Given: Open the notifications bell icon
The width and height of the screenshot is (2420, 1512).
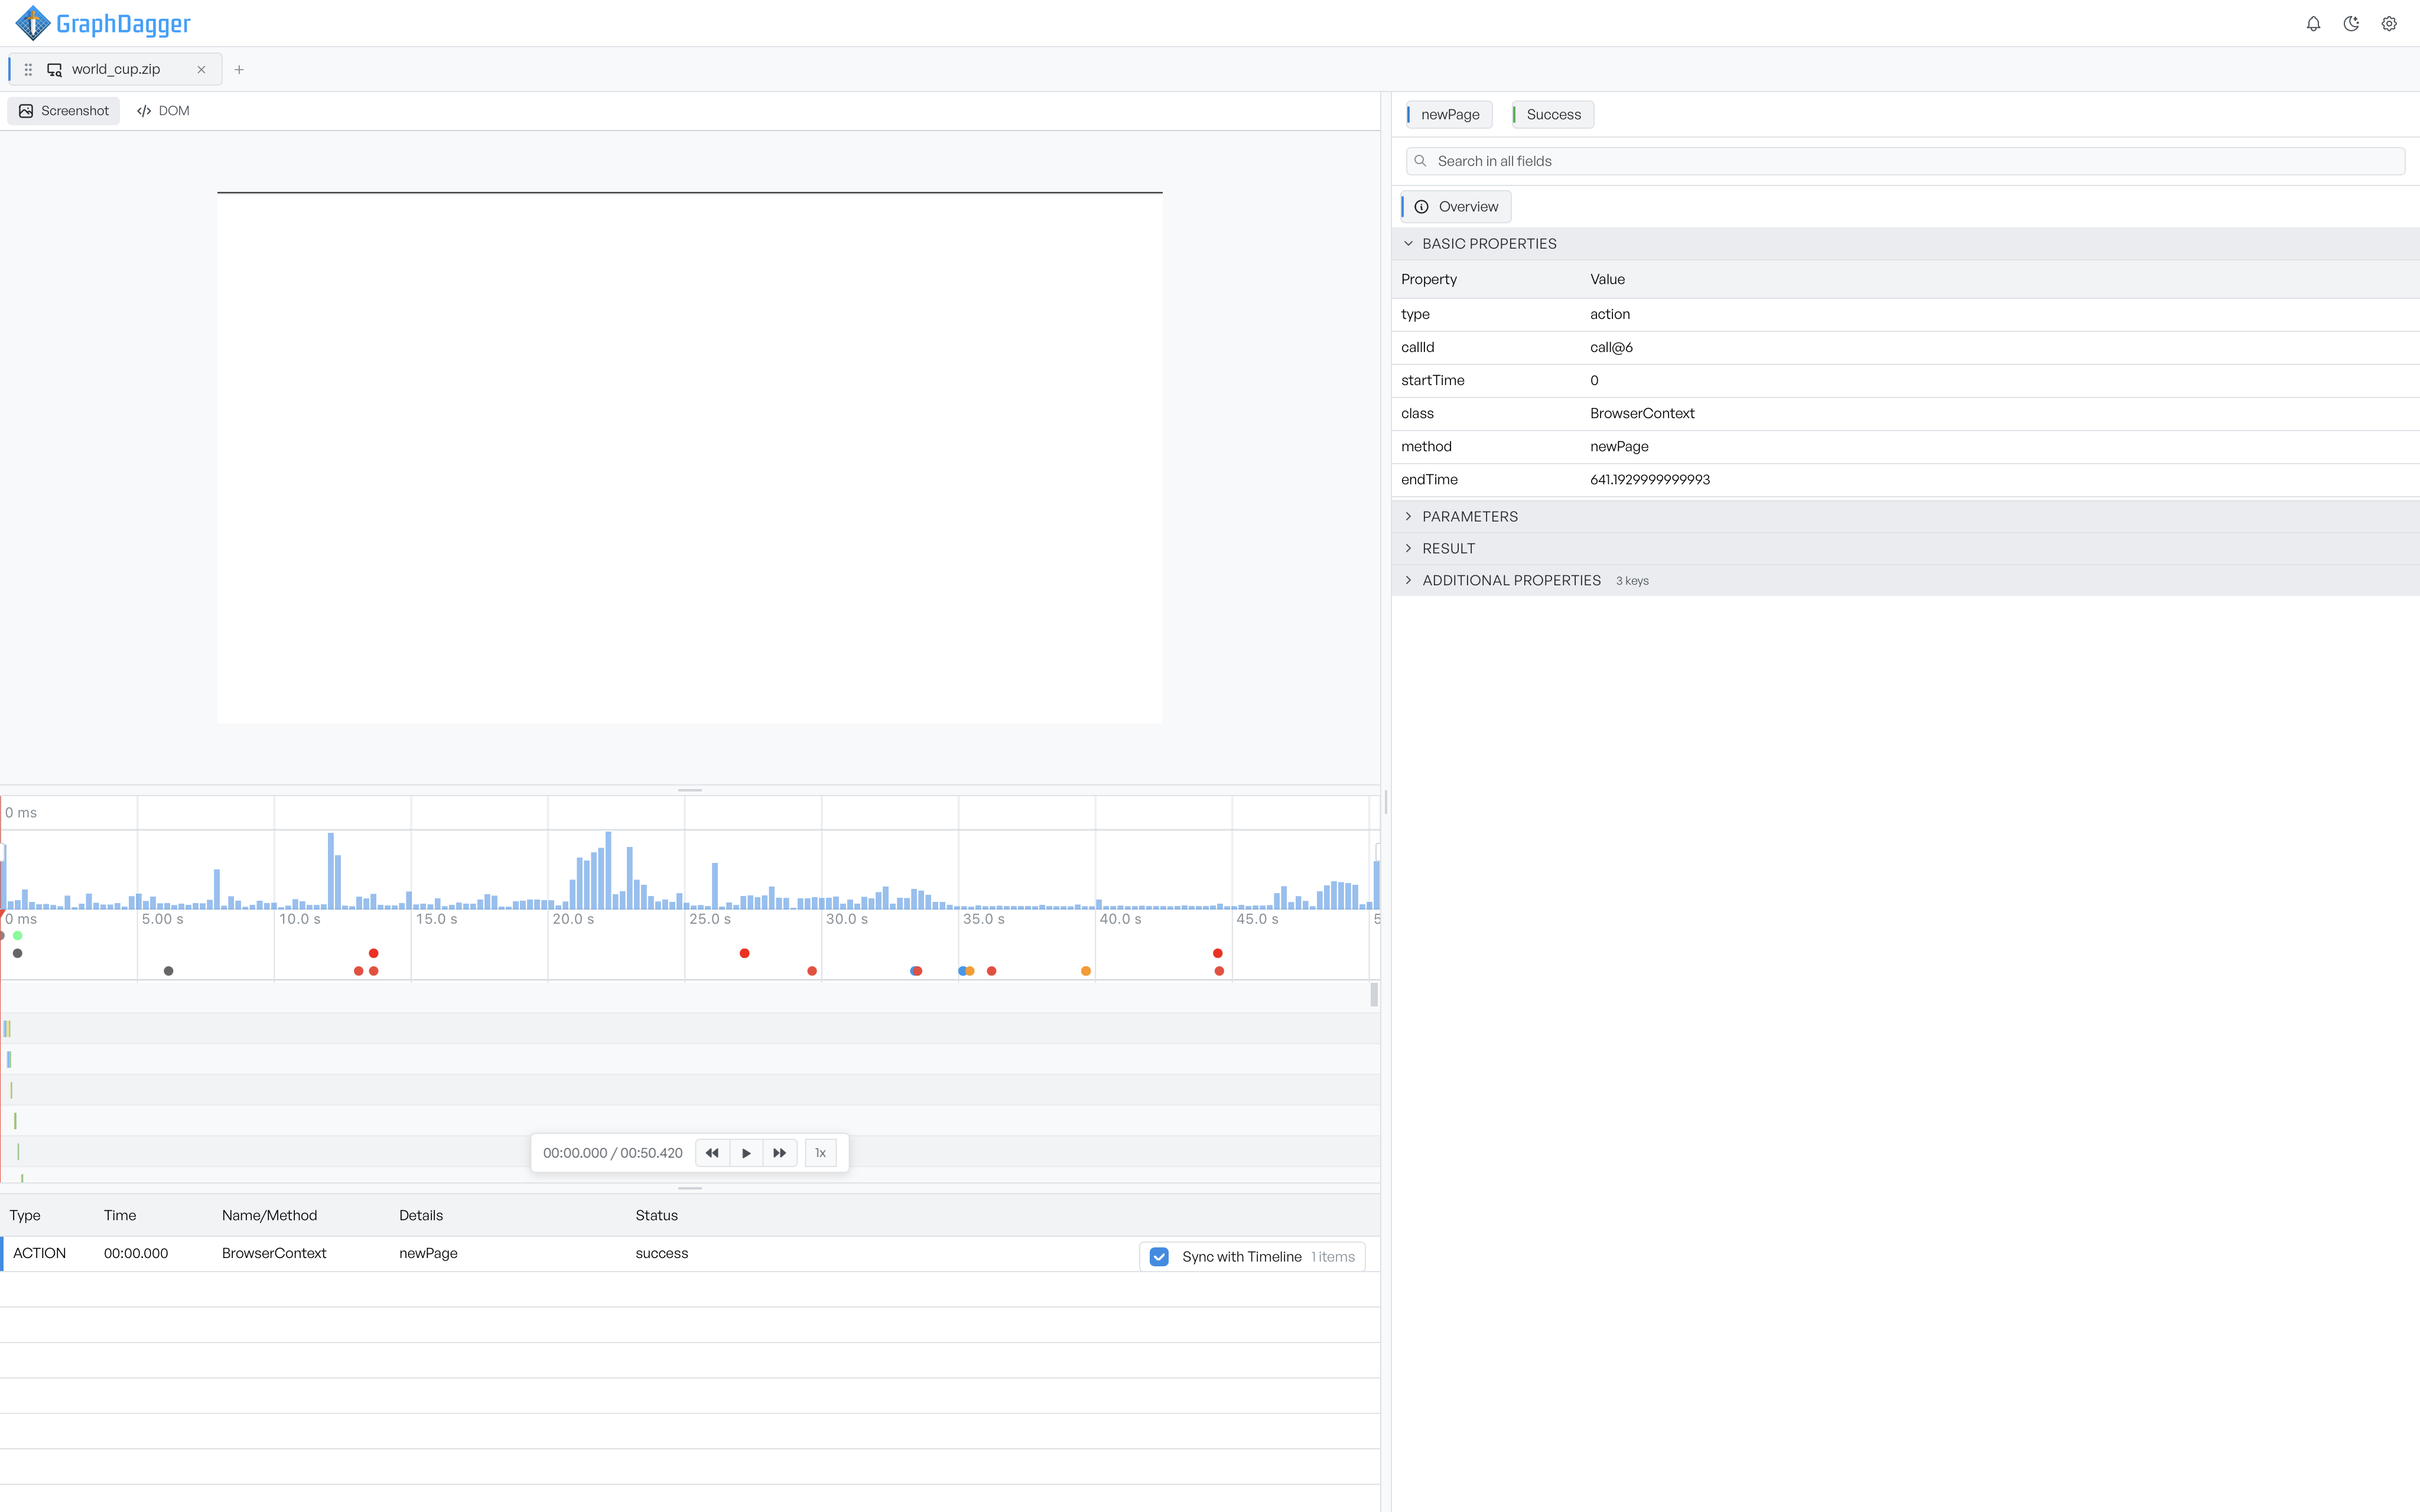Looking at the screenshot, I should pyautogui.click(x=2313, y=24).
